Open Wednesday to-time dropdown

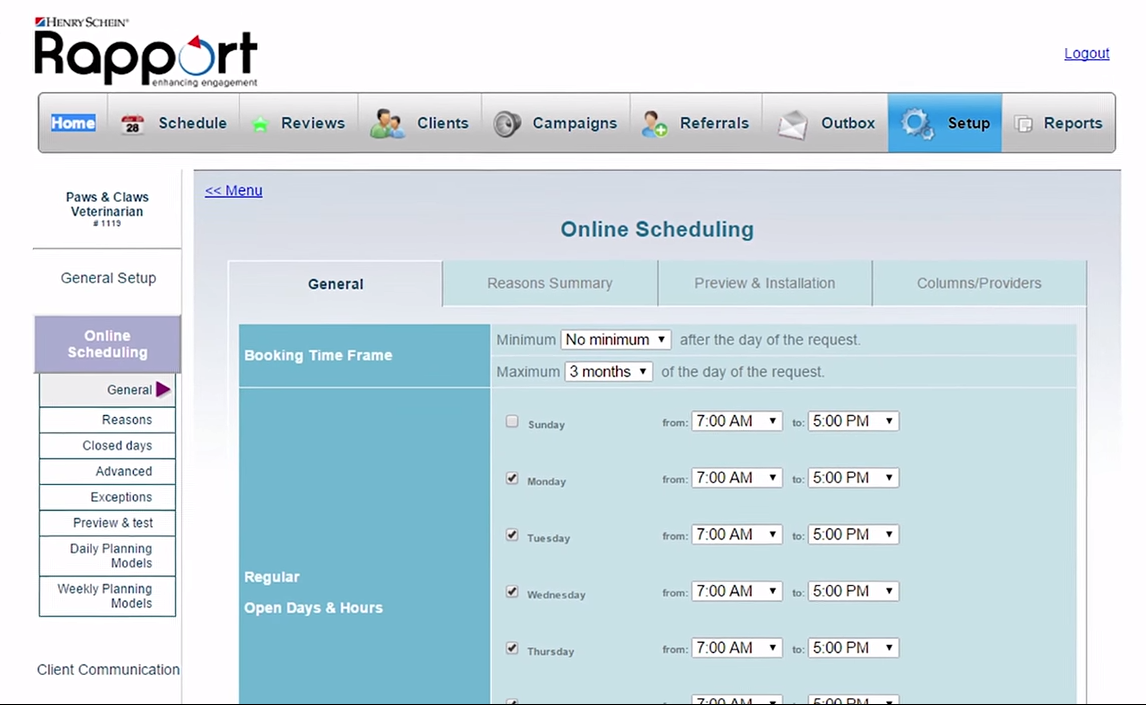[x=853, y=591]
